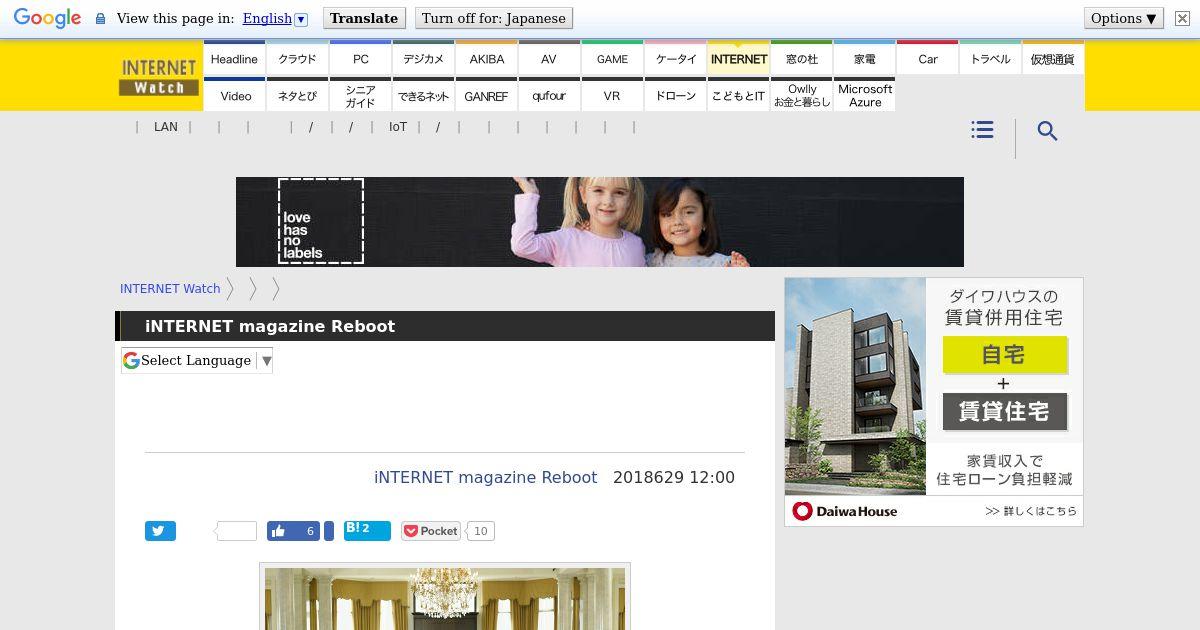Click the love has no labels banner
Viewport: 1200px width, 630px height.
[x=600, y=222]
